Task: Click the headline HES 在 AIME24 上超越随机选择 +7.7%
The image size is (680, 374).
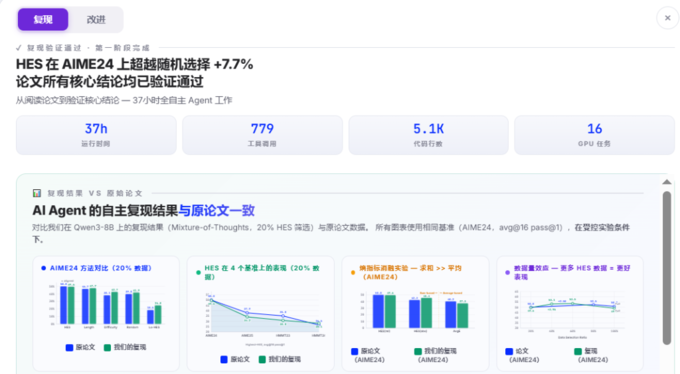Action: (135, 64)
